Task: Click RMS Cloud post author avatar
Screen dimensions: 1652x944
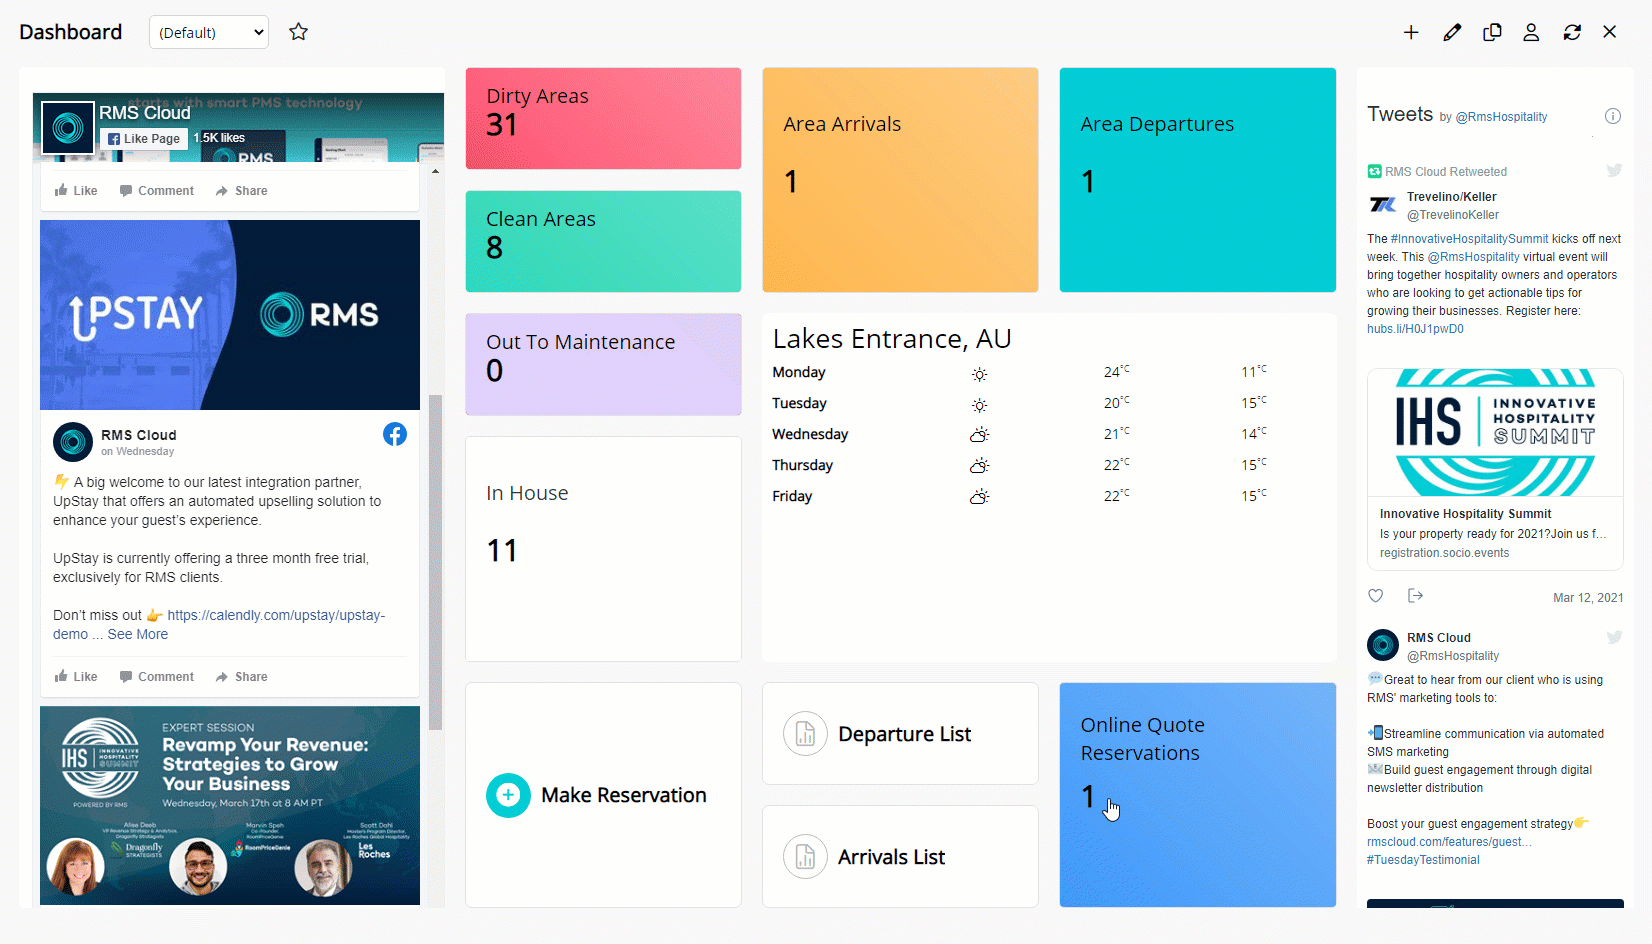Action: tap(73, 442)
